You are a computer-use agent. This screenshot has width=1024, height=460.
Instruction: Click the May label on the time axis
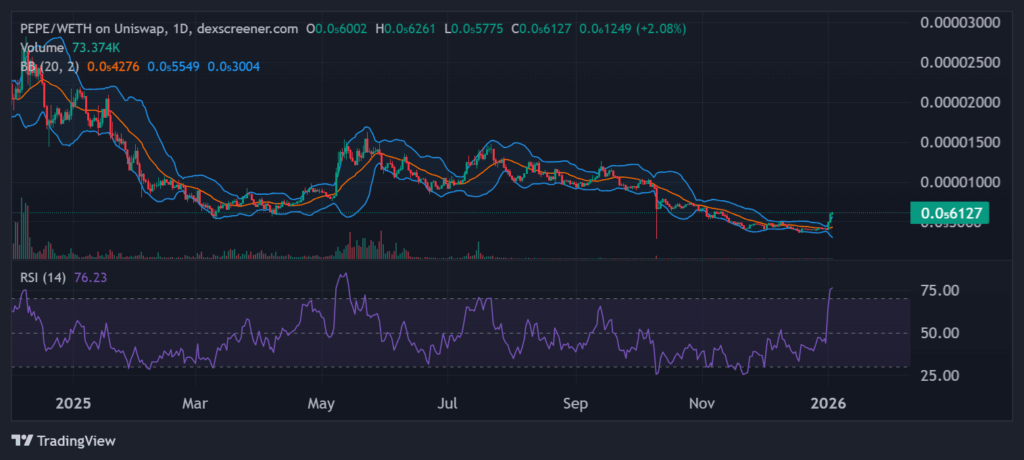(x=322, y=404)
